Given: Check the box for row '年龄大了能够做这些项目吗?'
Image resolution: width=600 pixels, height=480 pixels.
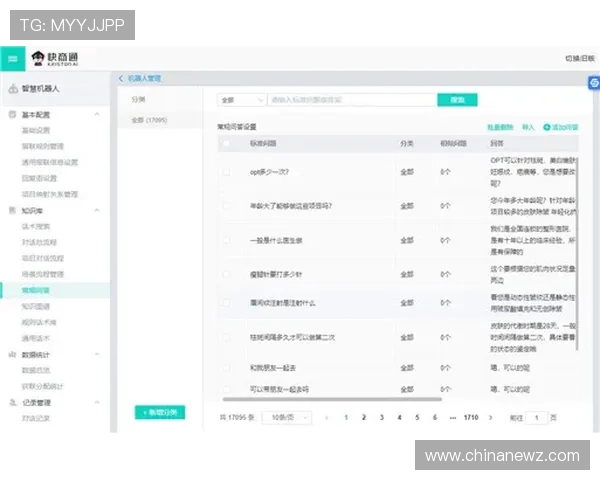Looking at the screenshot, I should pos(226,206).
